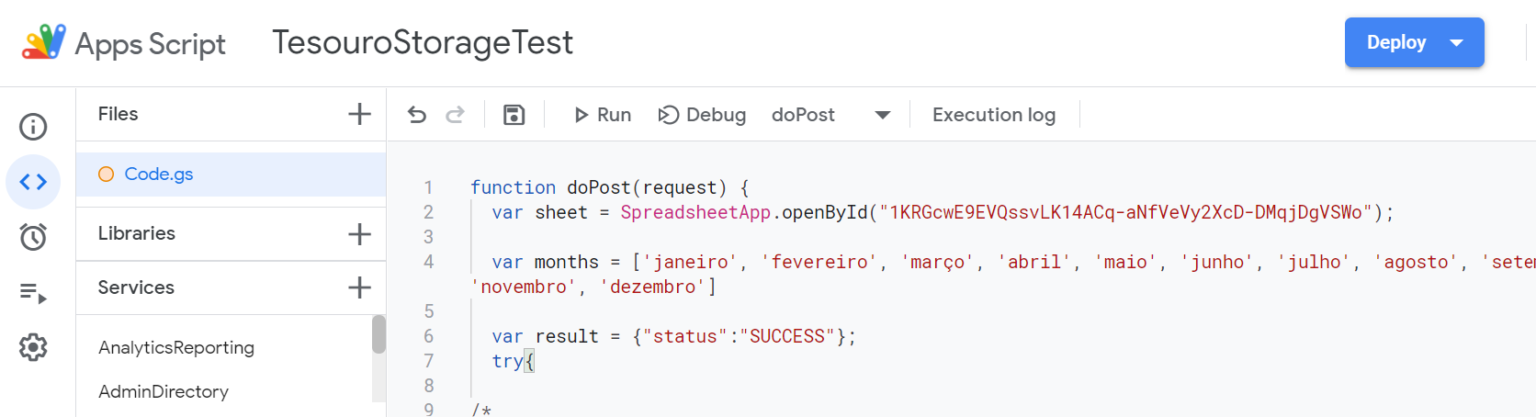The image size is (1536, 417).
Task: Add a new file with plus icon
Action: coord(359,114)
